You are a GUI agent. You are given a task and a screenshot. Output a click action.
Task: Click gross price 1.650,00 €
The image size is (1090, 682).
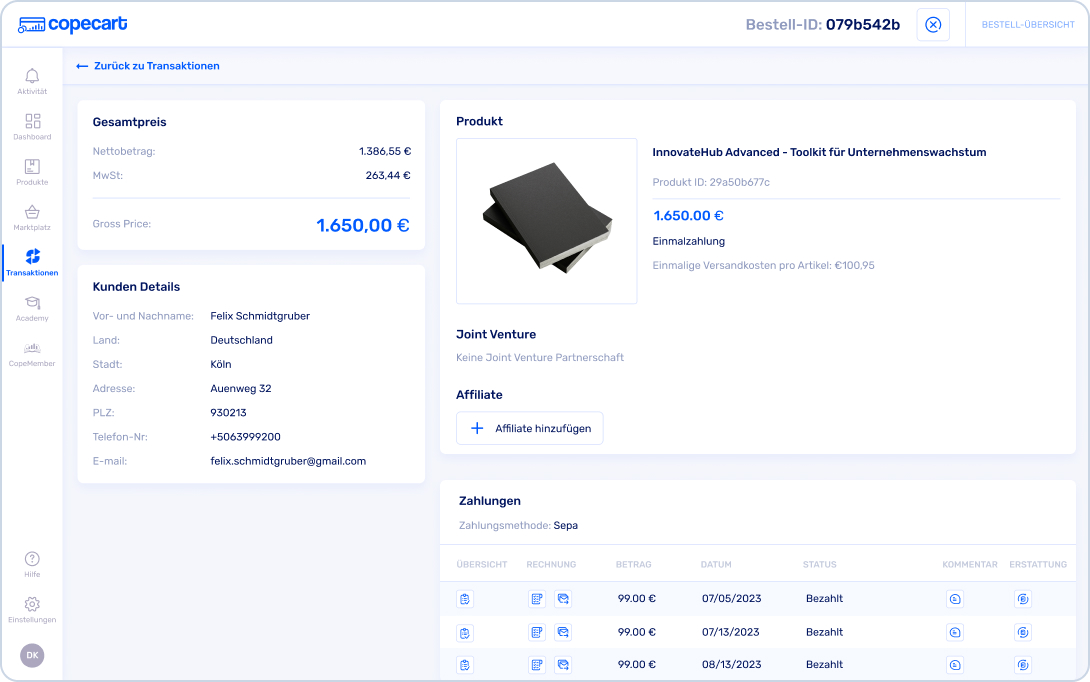pos(363,225)
